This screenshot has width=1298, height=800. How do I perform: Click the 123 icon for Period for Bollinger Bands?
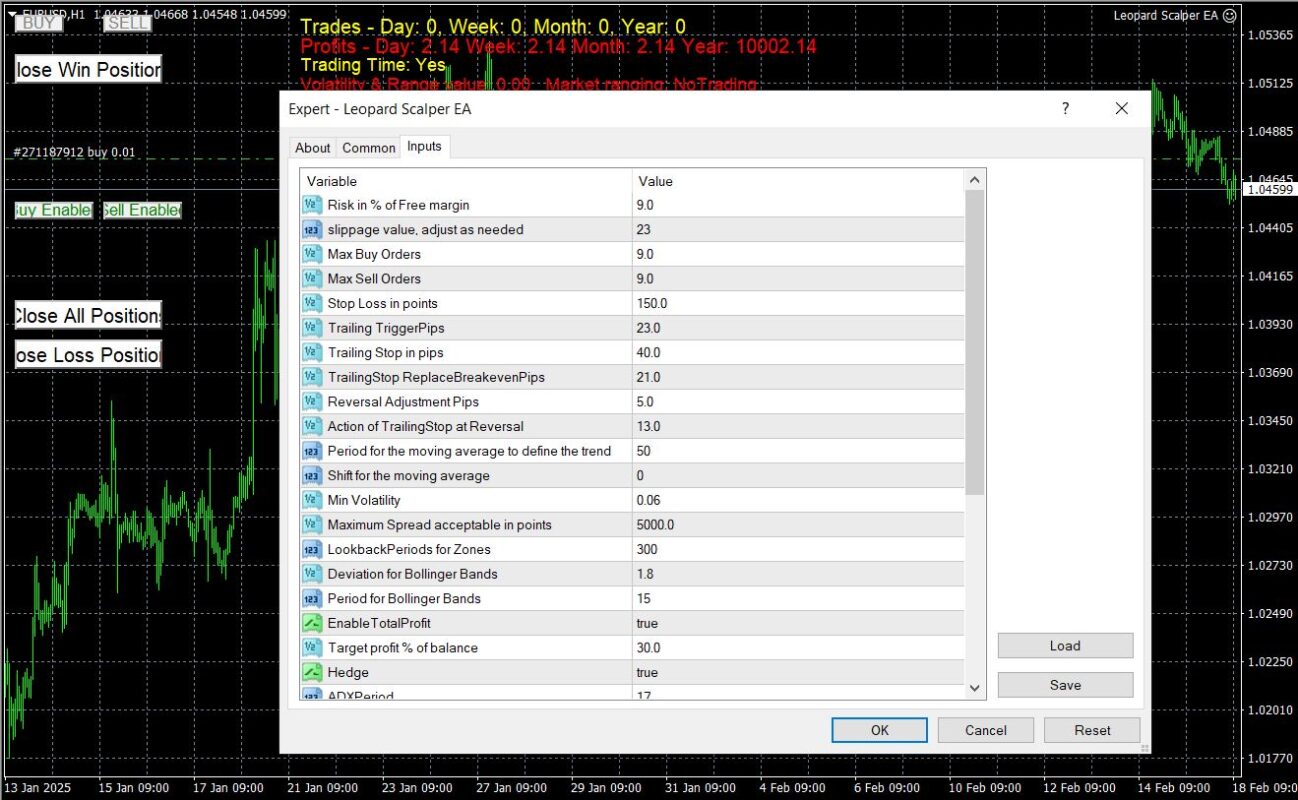311,598
